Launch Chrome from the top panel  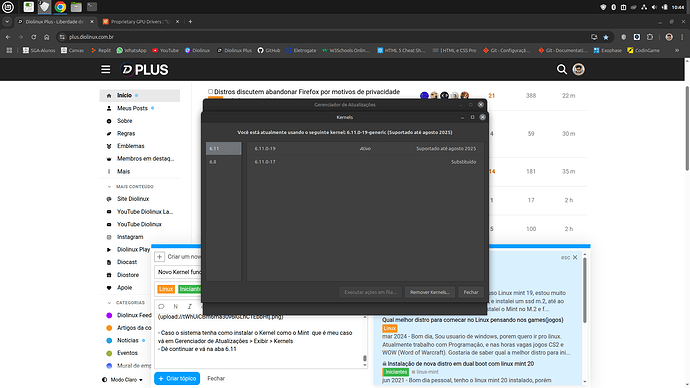[x=60, y=7]
